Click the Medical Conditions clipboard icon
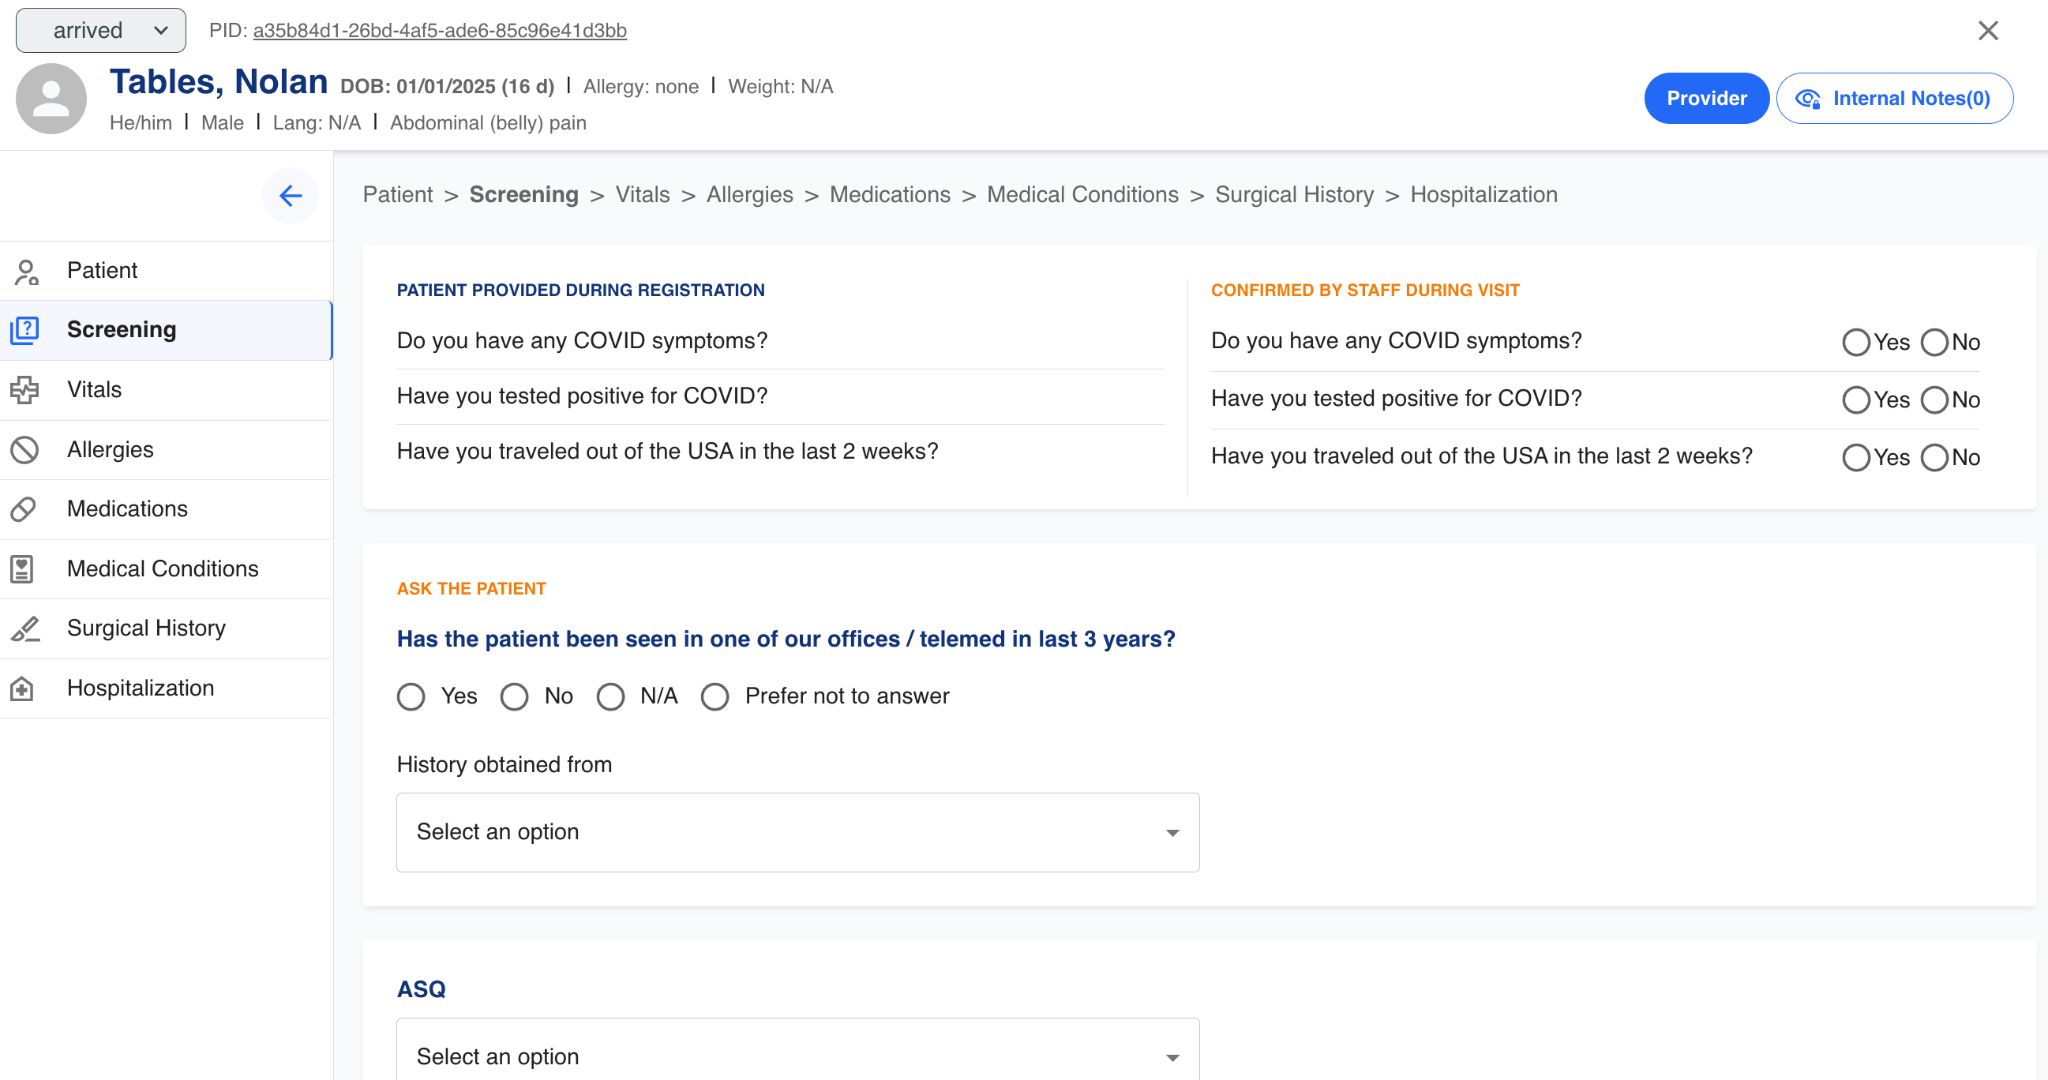Screen dimensions: 2048x1080 (22, 569)
